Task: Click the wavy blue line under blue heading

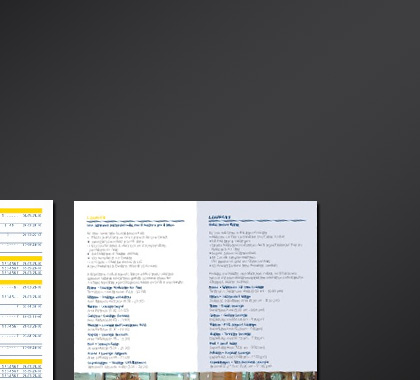Action: [257, 221]
